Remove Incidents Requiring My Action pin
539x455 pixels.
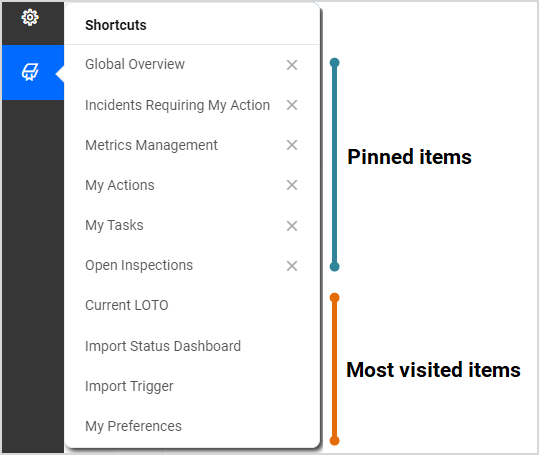(292, 105)
